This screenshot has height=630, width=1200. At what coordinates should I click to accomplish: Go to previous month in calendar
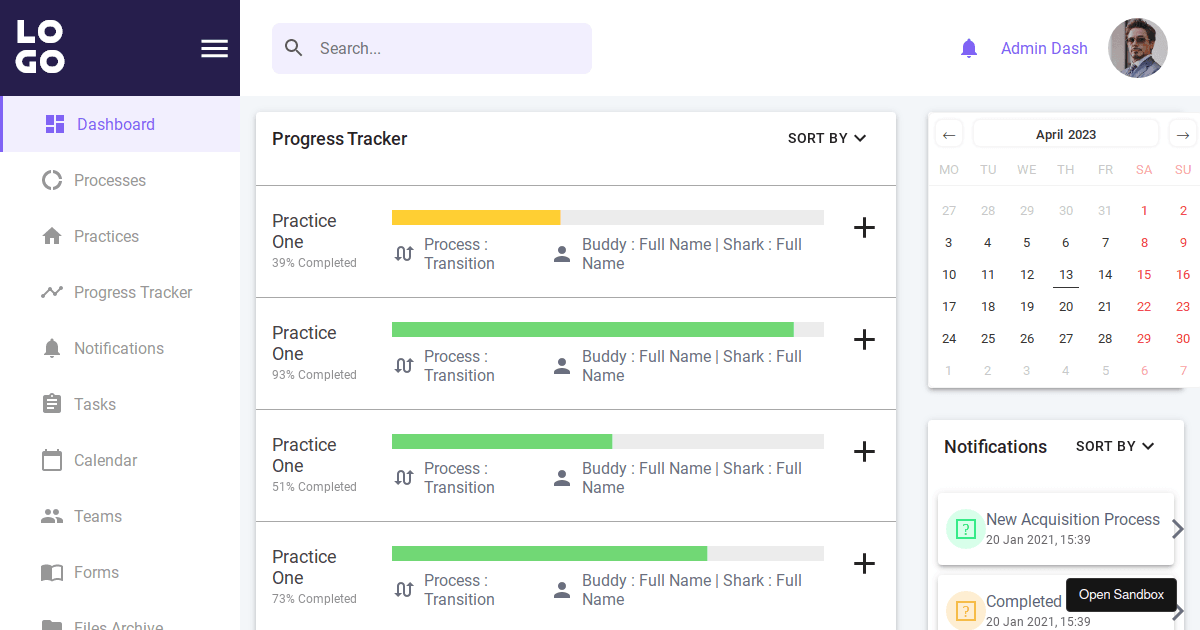click(949, 135)
